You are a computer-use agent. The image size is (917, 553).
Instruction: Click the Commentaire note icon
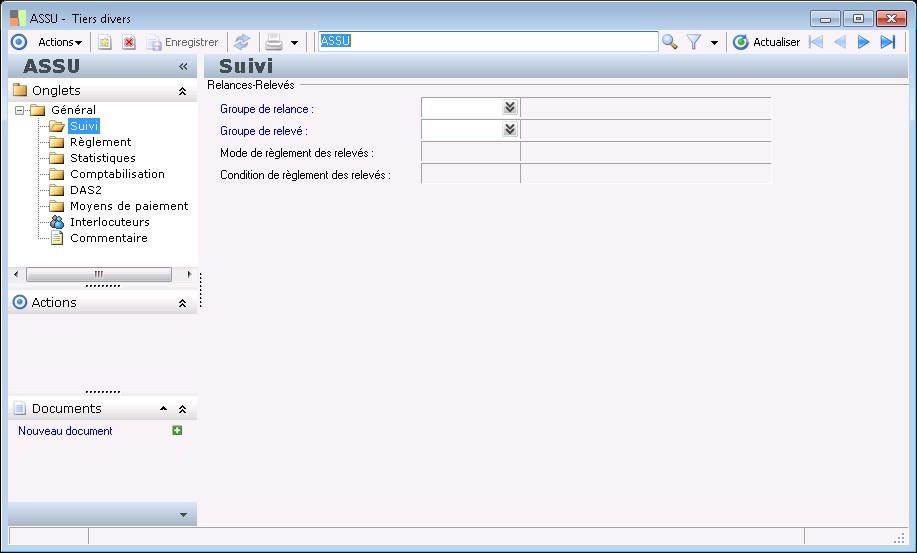(57, 238)
